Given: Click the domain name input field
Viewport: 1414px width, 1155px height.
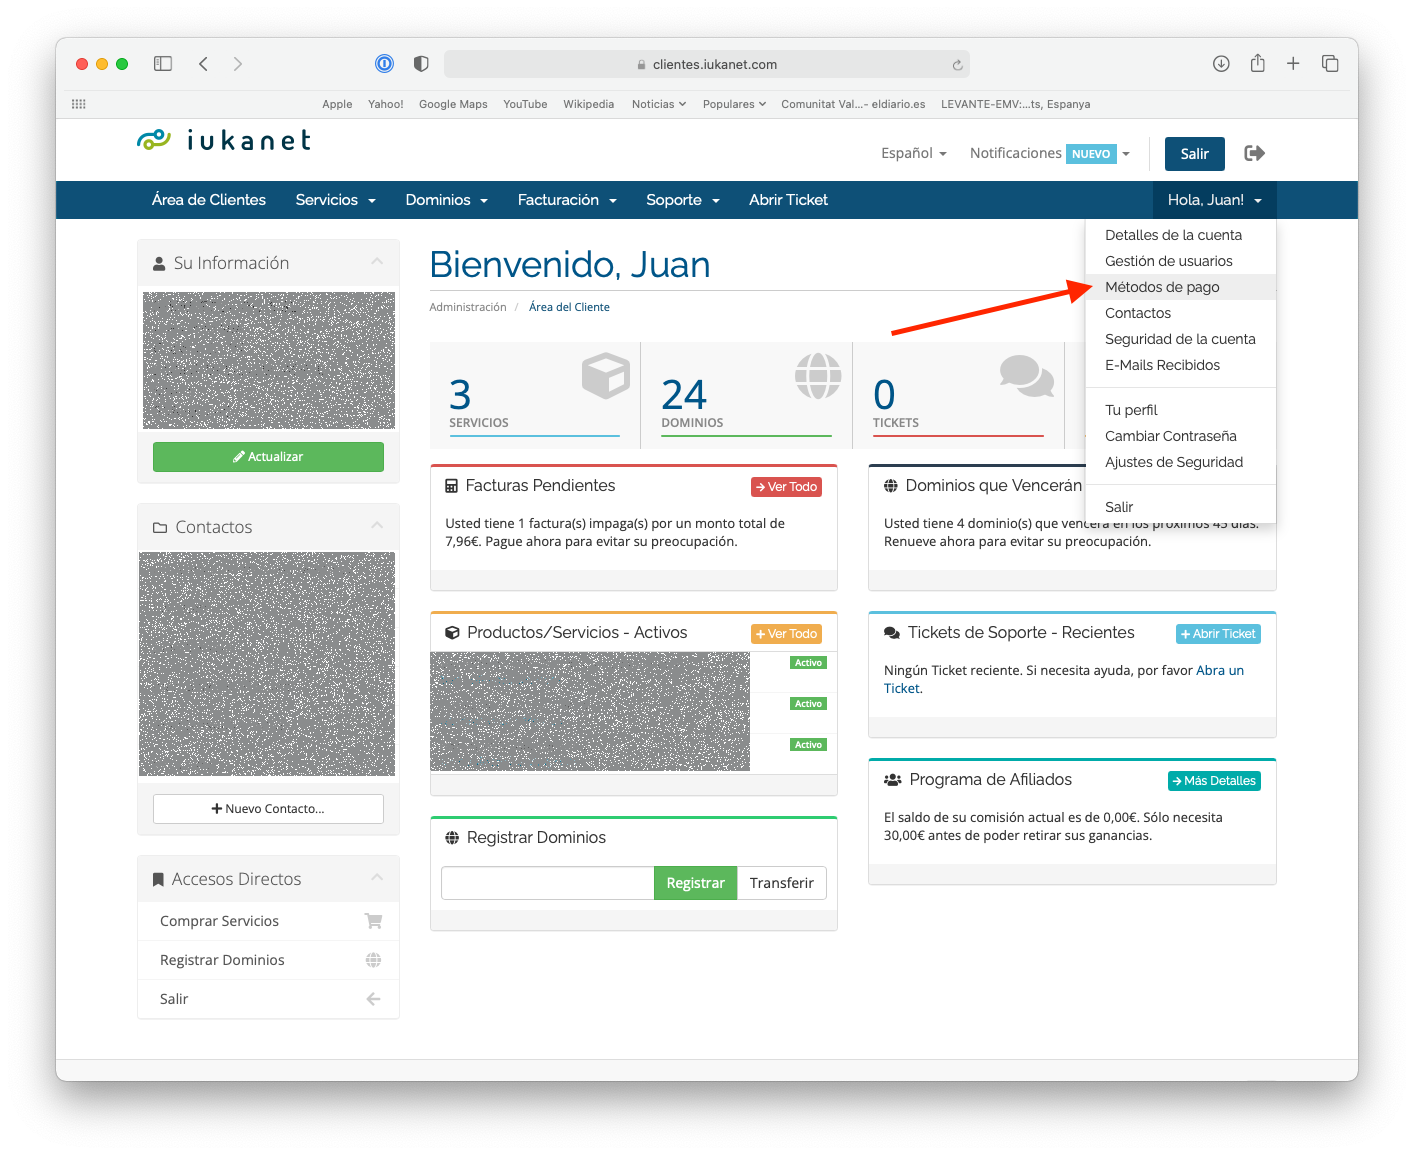Looking at the screenshot, I should pyautogui.click(x=548, y=883).
